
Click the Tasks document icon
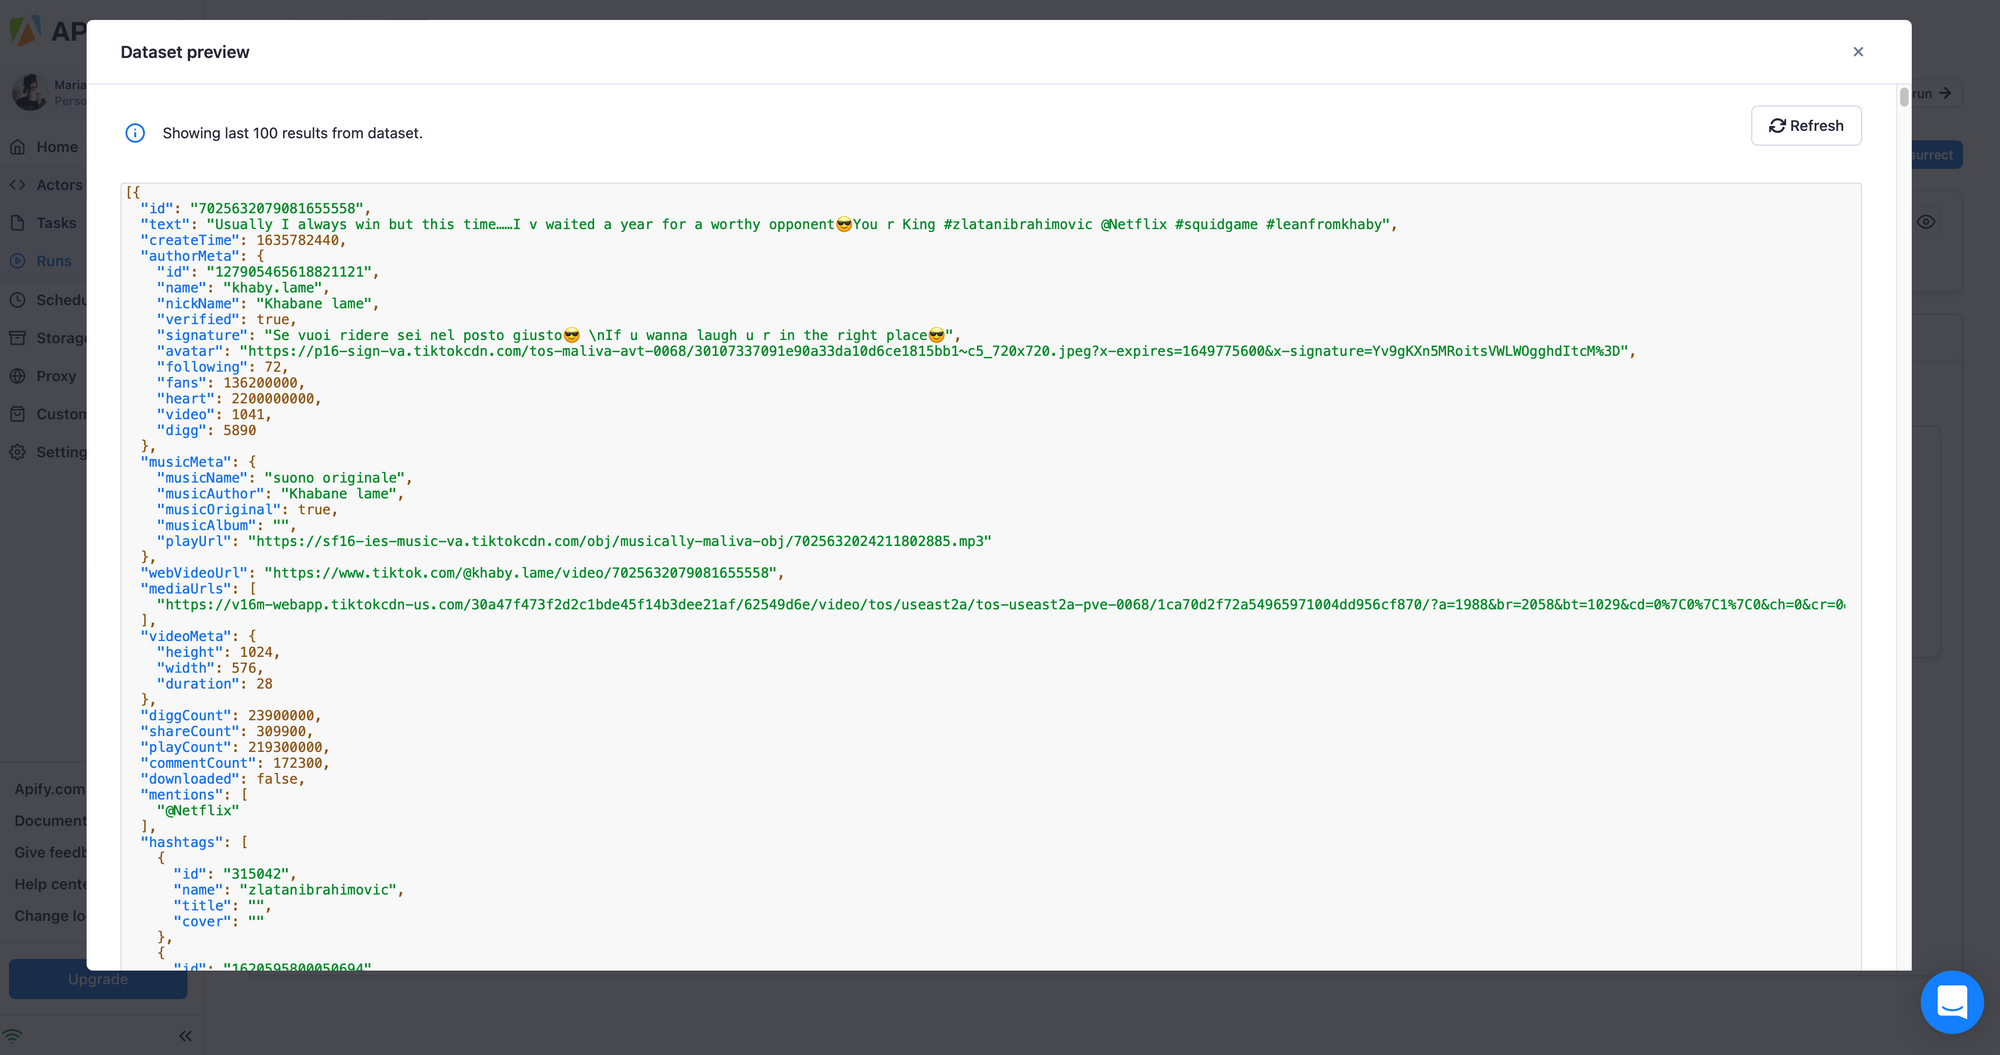[18, 223]
